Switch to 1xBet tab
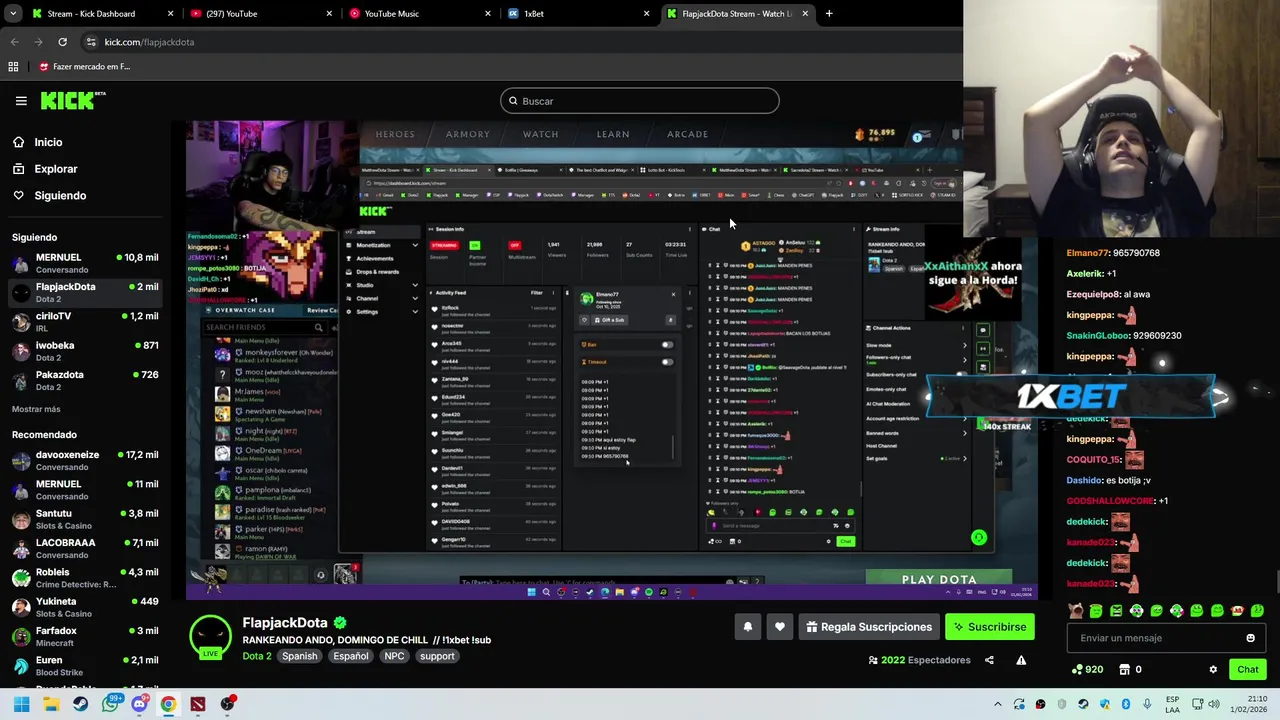Image resolution: width=1280 pixels, height=720 pixels. coord(580,14)
